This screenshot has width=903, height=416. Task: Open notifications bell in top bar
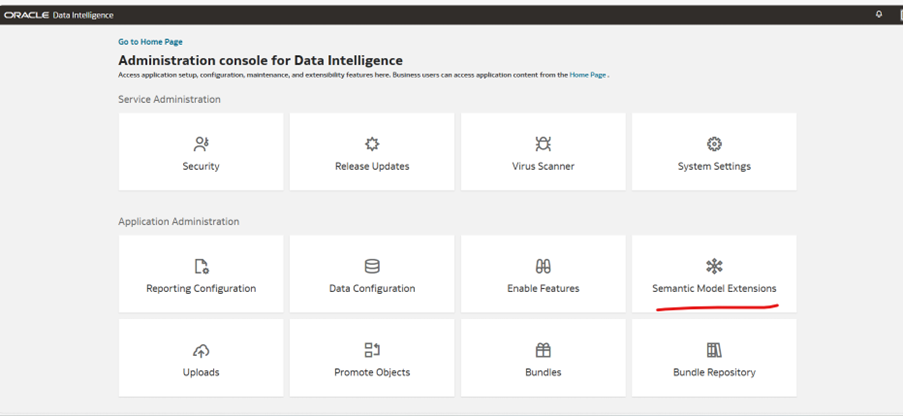[x=879, y=14]
